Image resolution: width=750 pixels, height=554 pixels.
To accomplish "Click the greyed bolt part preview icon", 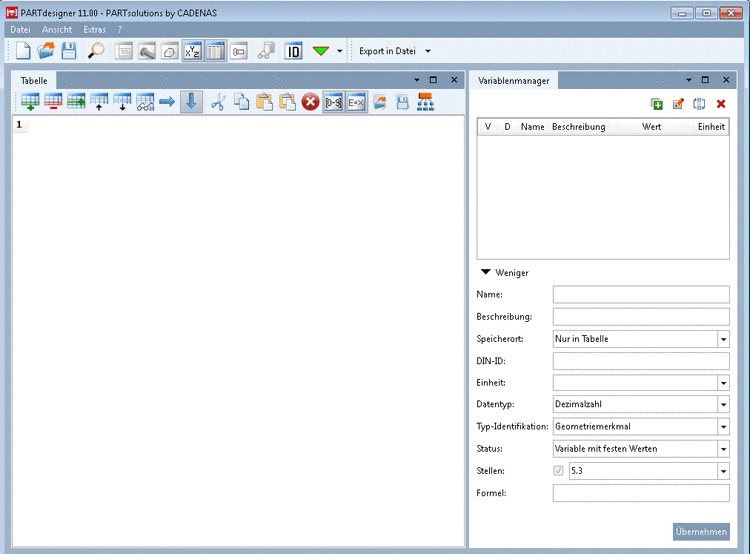I will 146,51.
